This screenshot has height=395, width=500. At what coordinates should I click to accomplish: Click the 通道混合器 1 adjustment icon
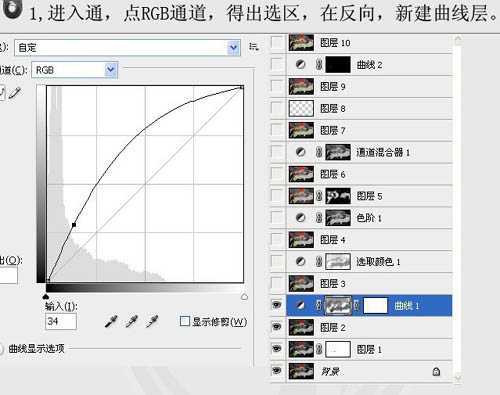click(300, 152)
